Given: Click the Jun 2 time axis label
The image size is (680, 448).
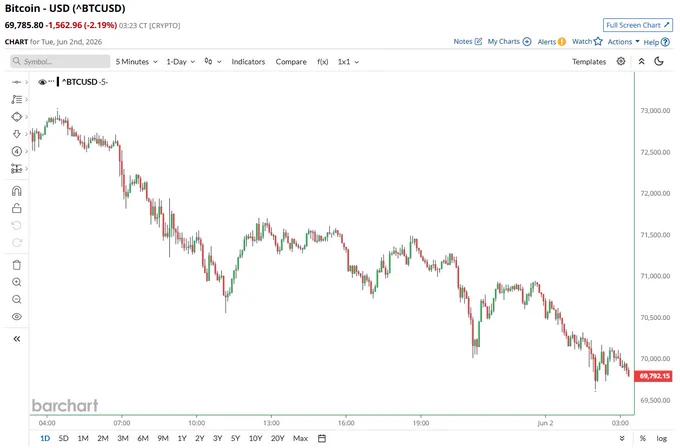Looking at the screenshot, I should pos(545,423).
